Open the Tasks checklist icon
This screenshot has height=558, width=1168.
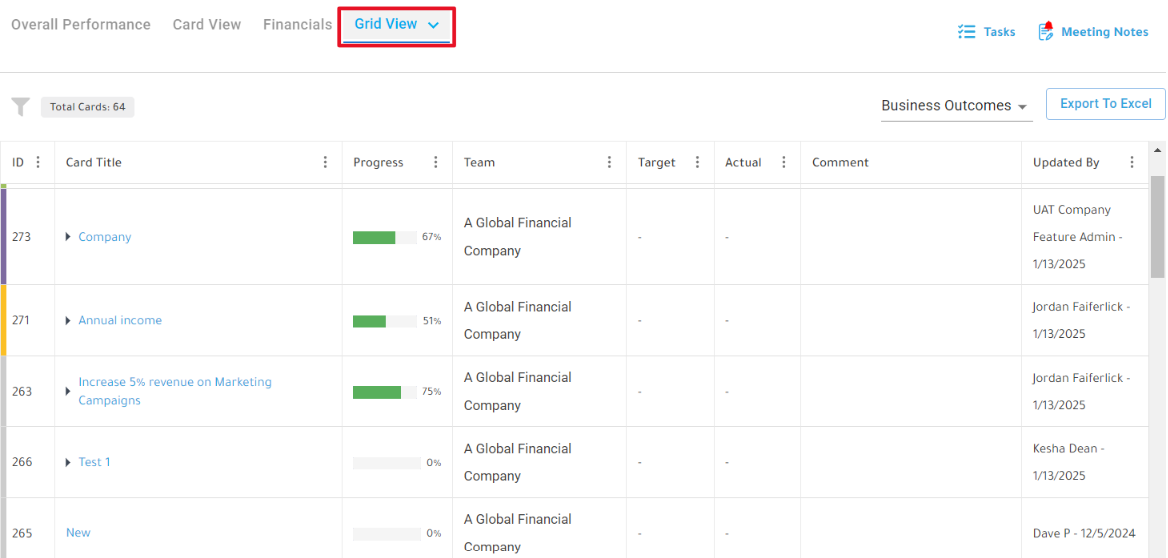pos(966,32)
